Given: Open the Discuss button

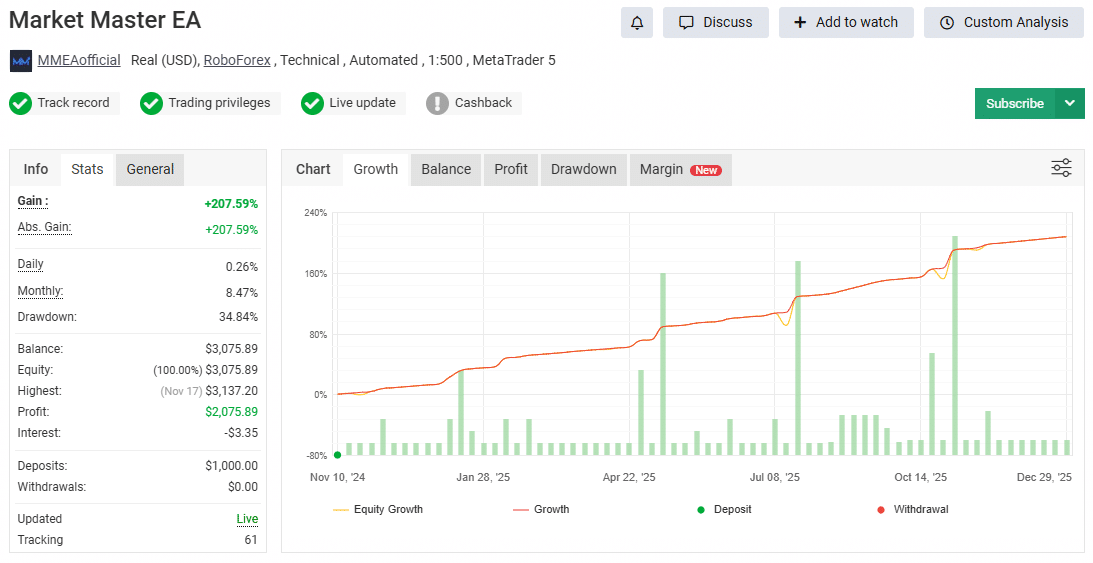Looking at the screenshot, I should 716,23.
